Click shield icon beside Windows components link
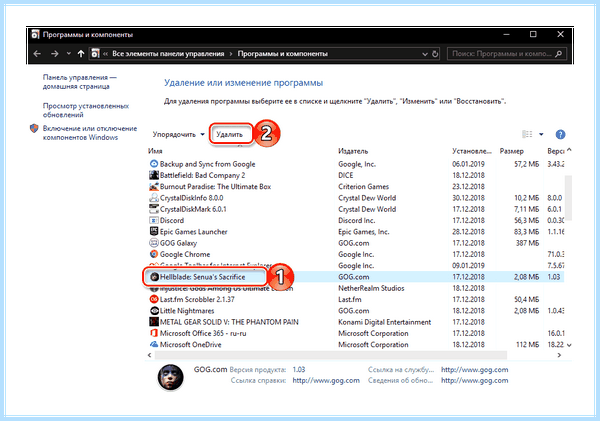This screenshot has height=421, width=600. pyautogui.click(x=34, y=128)
